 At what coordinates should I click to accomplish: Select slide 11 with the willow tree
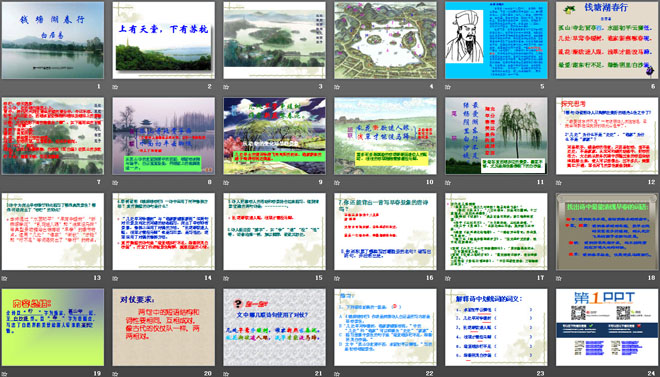[x=496, y=136]
